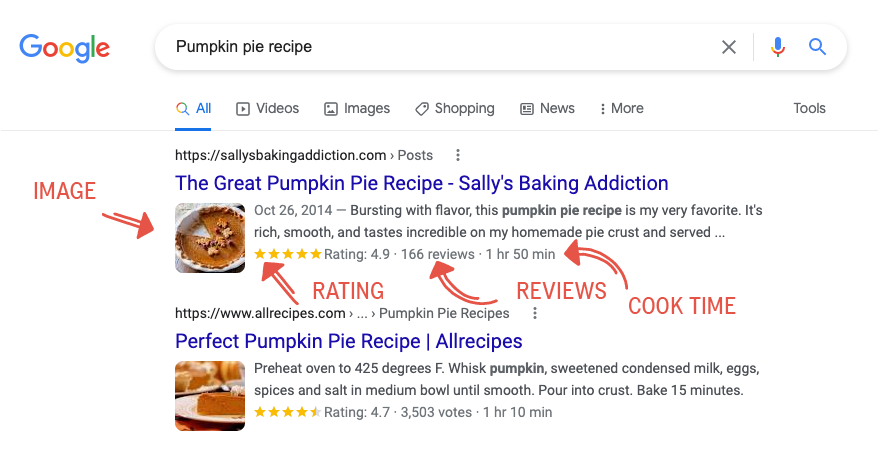Open Perfect Pumpkin Pie Recipe Allrecipes link

(x=348, y=341)
